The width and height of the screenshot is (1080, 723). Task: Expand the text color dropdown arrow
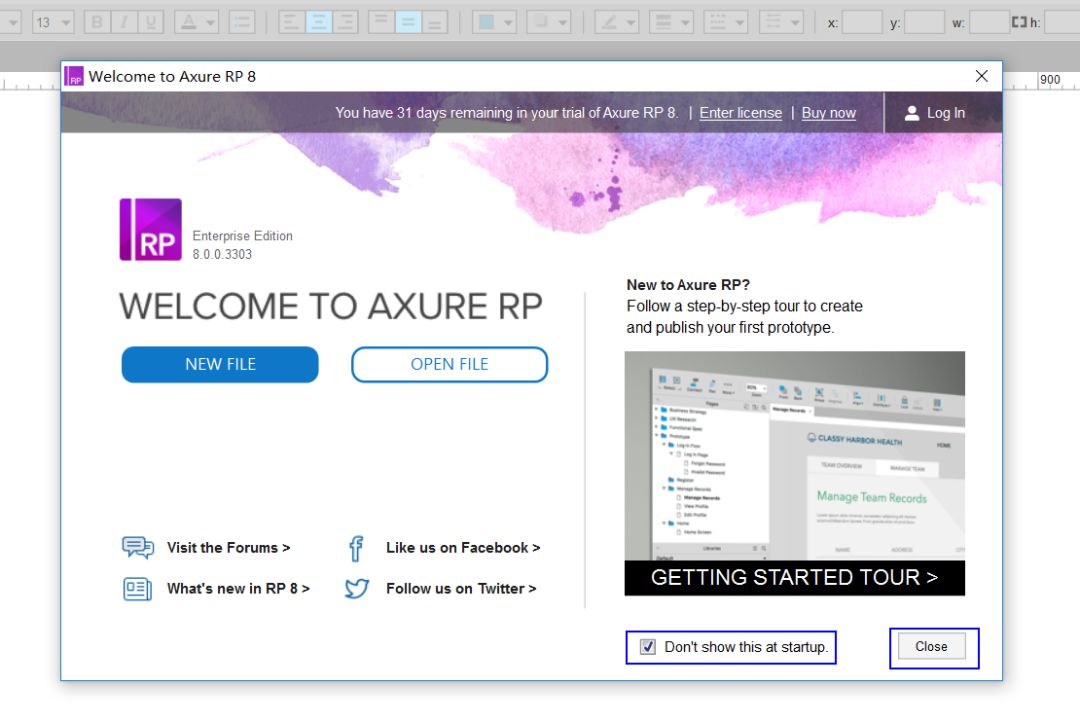(x=211, y=22)
